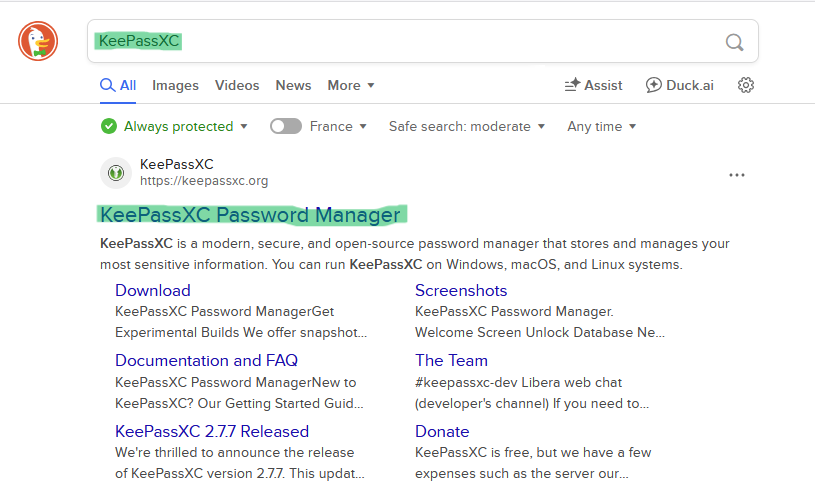Open the DuckDuckGo logo homepage
This screenshot has height=501, width=815.
point(38,41)
